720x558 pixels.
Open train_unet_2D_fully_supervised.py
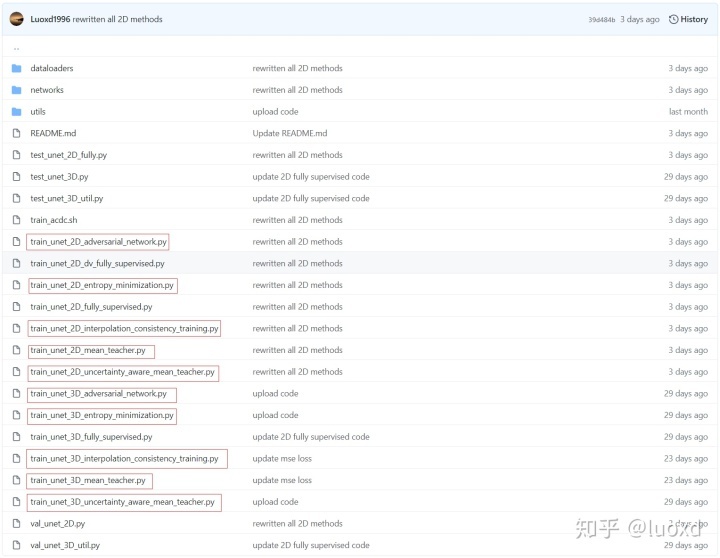(x=91, y=307)
